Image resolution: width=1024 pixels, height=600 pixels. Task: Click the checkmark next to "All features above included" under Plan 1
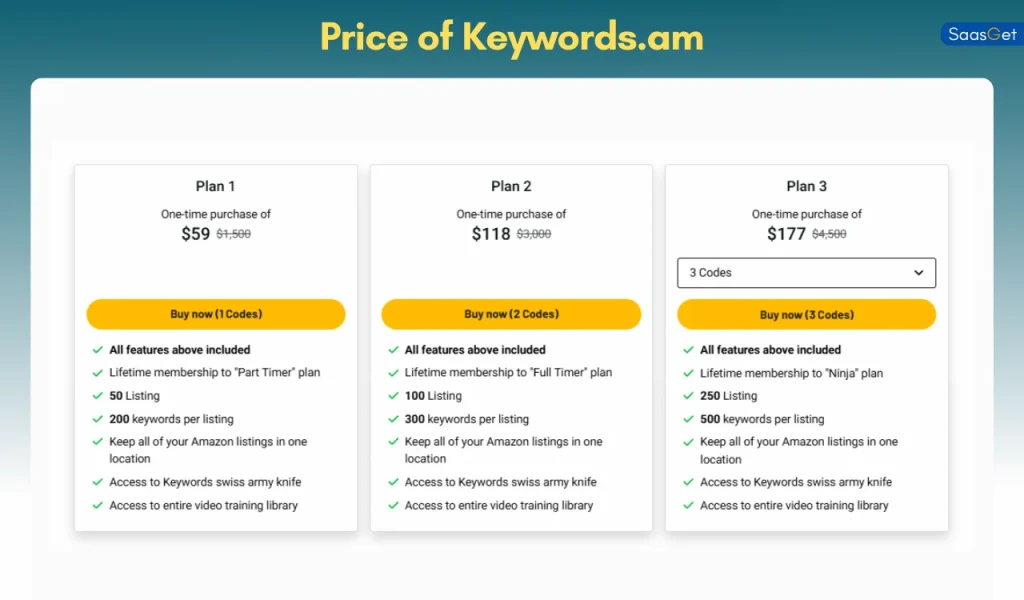pyautogui.click(x=97, y=350)
